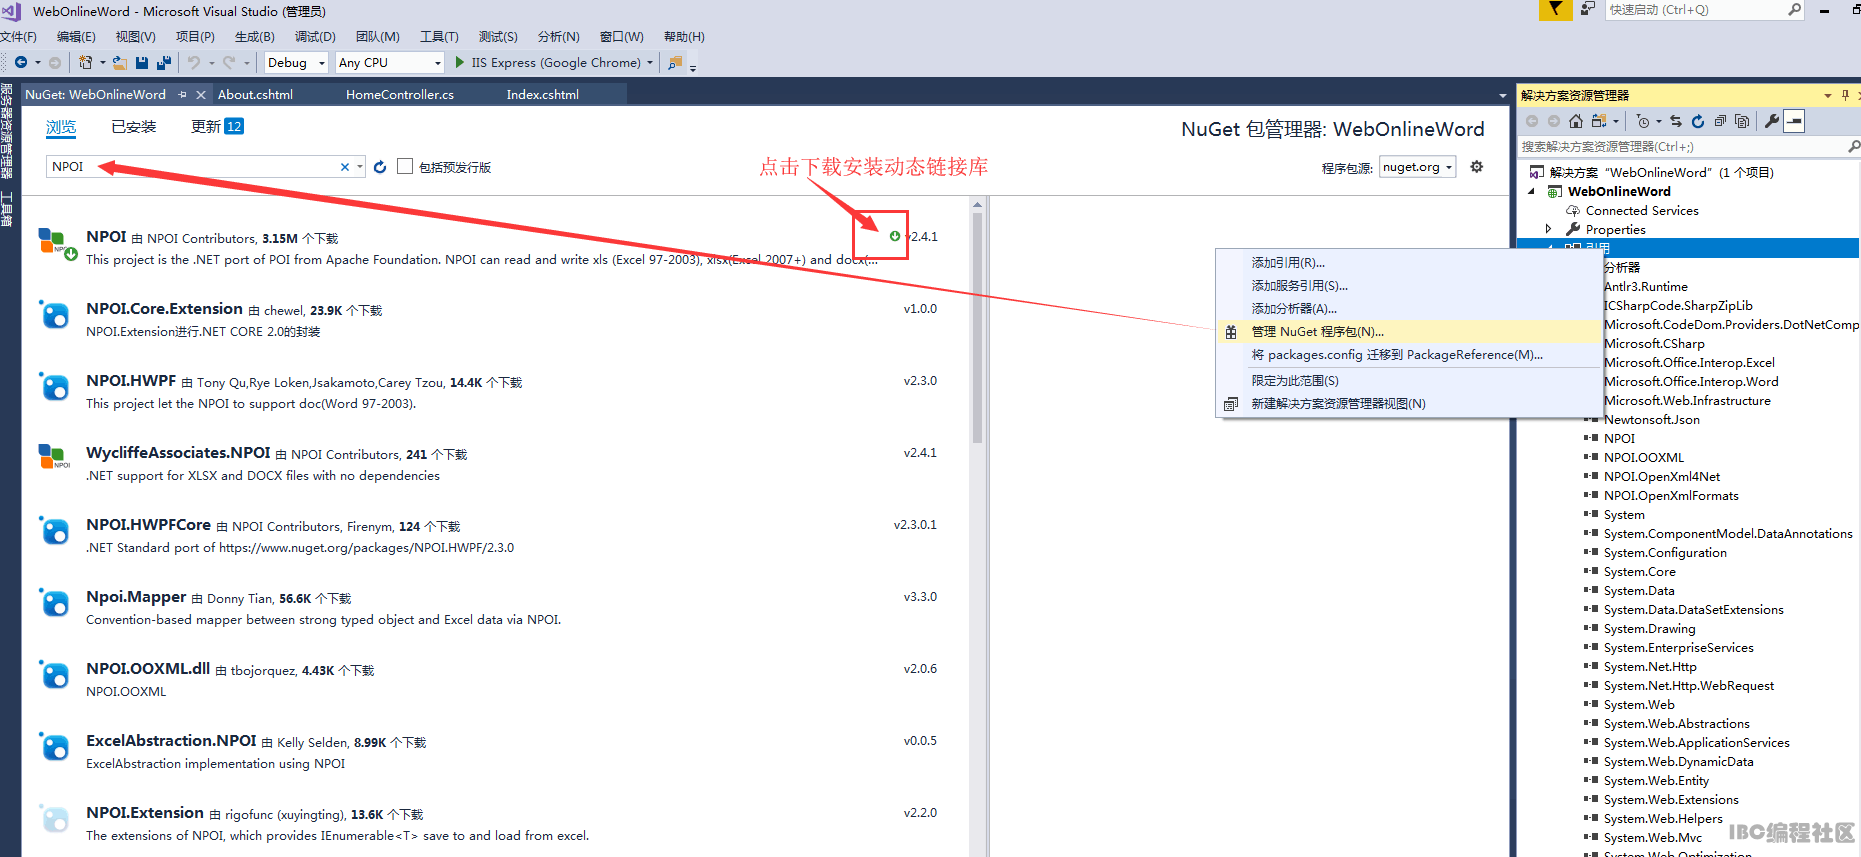
Task: Click Solution Explorer Refresh icon
Action: click(1698, 121)
